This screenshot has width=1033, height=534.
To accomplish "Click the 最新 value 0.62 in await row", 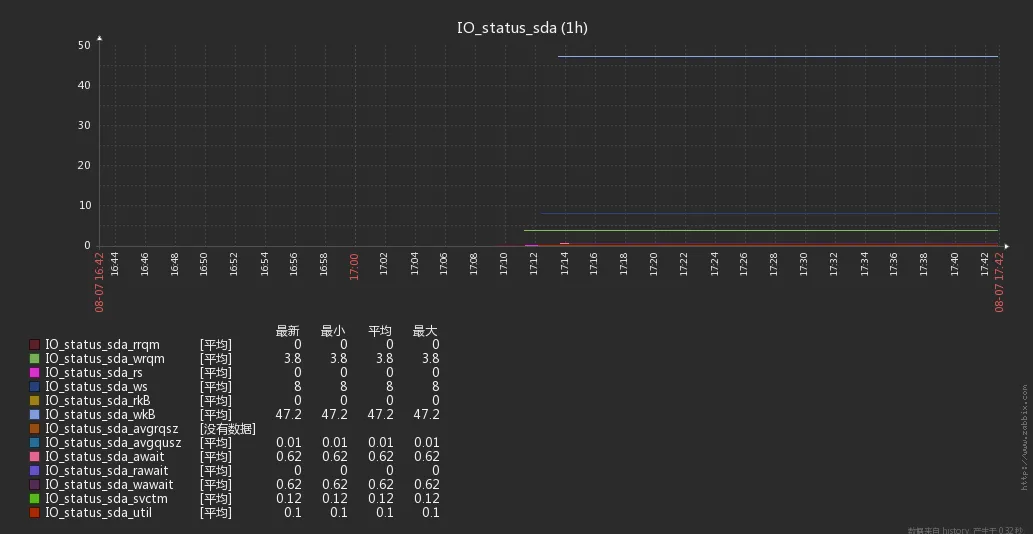I will (x=289, y=456).
